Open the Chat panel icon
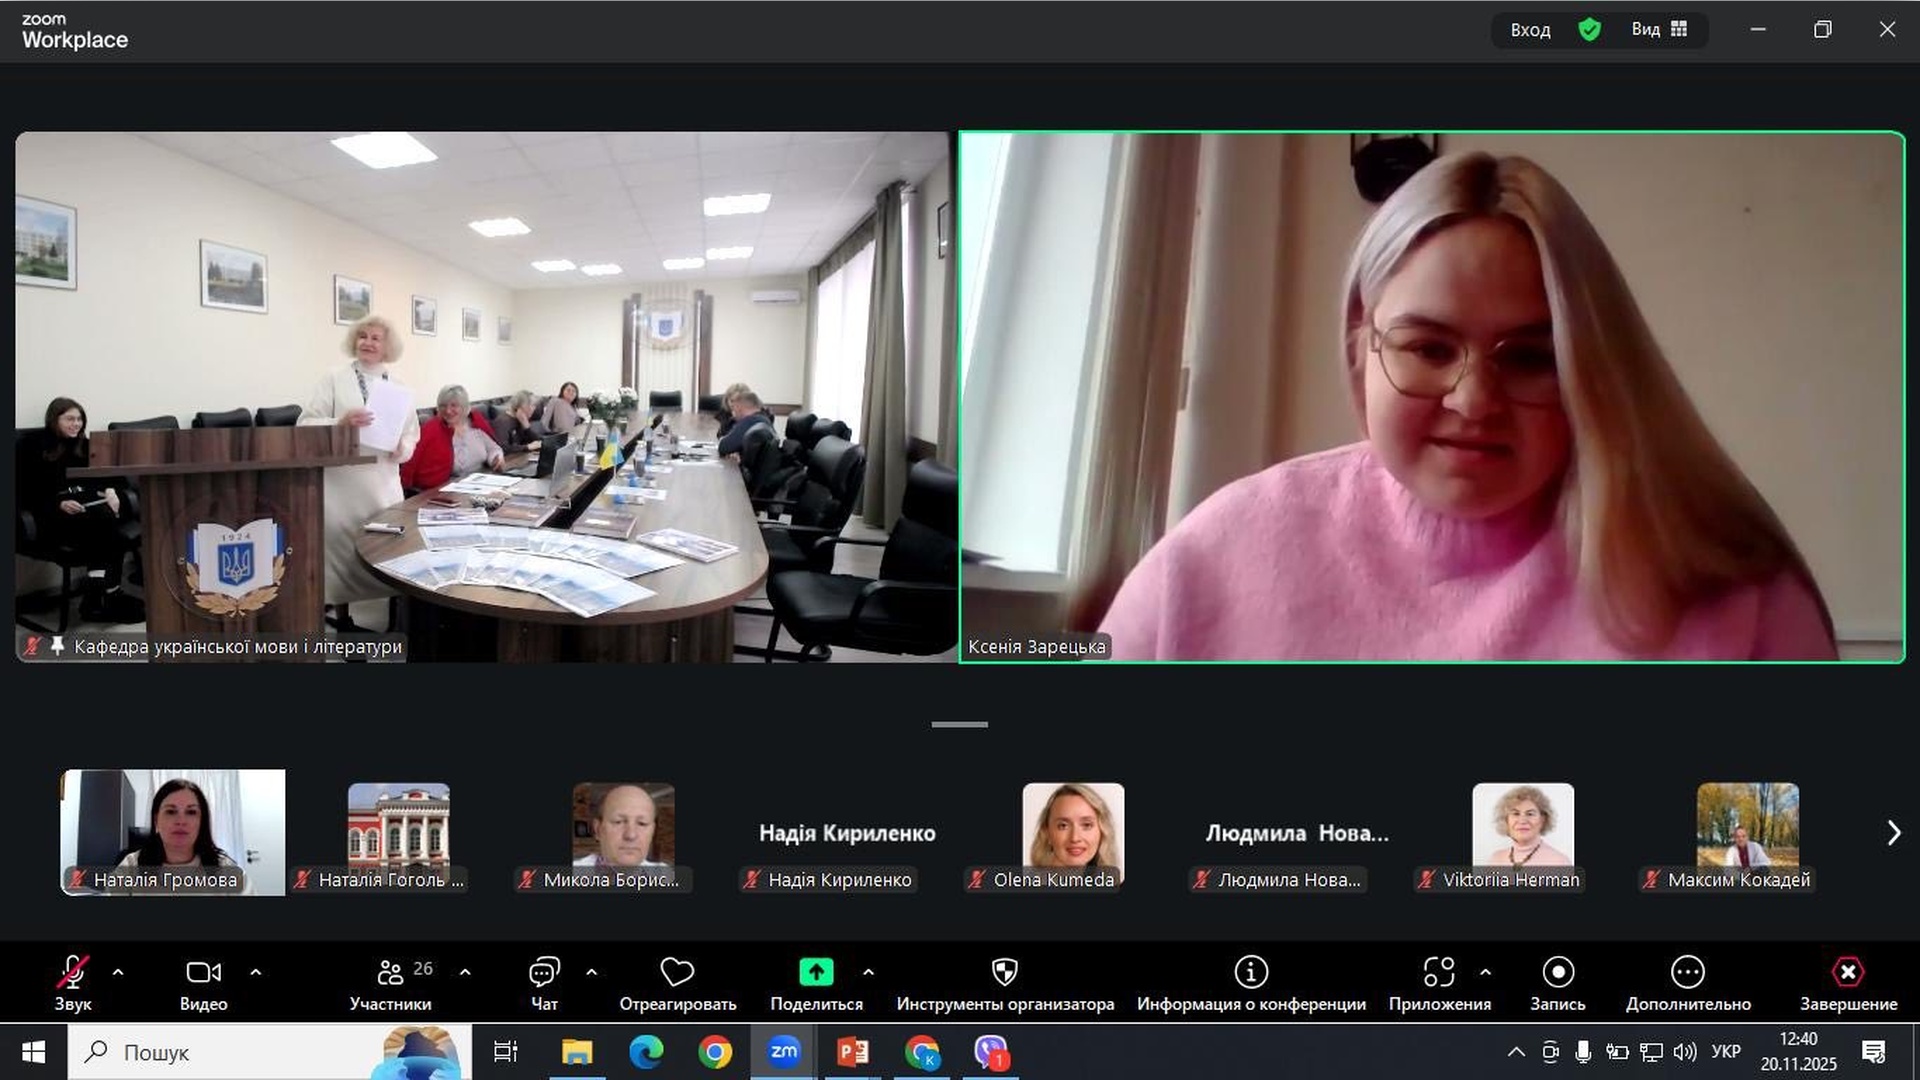Viewport: 1920px width, 1080px height. coord(544,972)
